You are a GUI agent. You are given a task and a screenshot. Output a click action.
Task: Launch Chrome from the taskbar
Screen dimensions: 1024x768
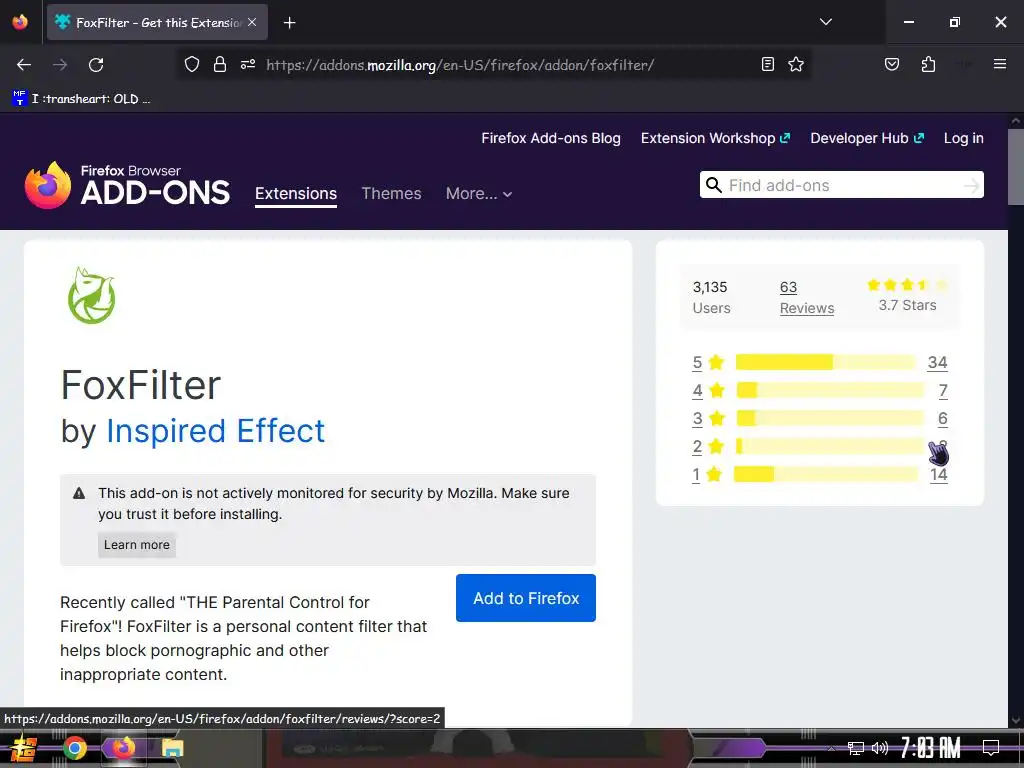[74, 748]
